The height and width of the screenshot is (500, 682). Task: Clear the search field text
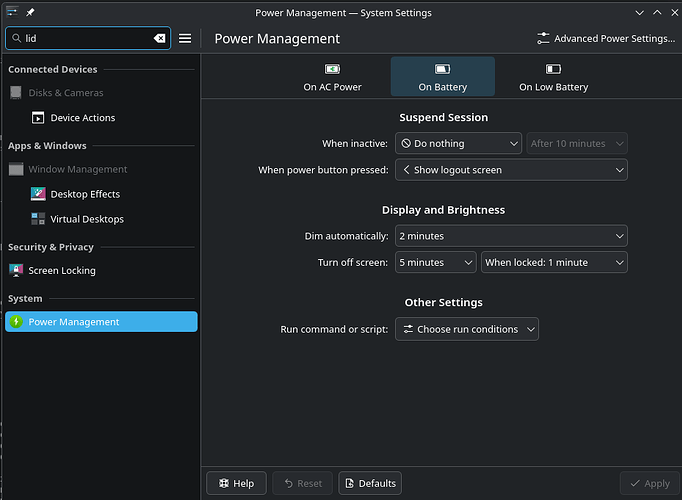[x=159, y=38]
